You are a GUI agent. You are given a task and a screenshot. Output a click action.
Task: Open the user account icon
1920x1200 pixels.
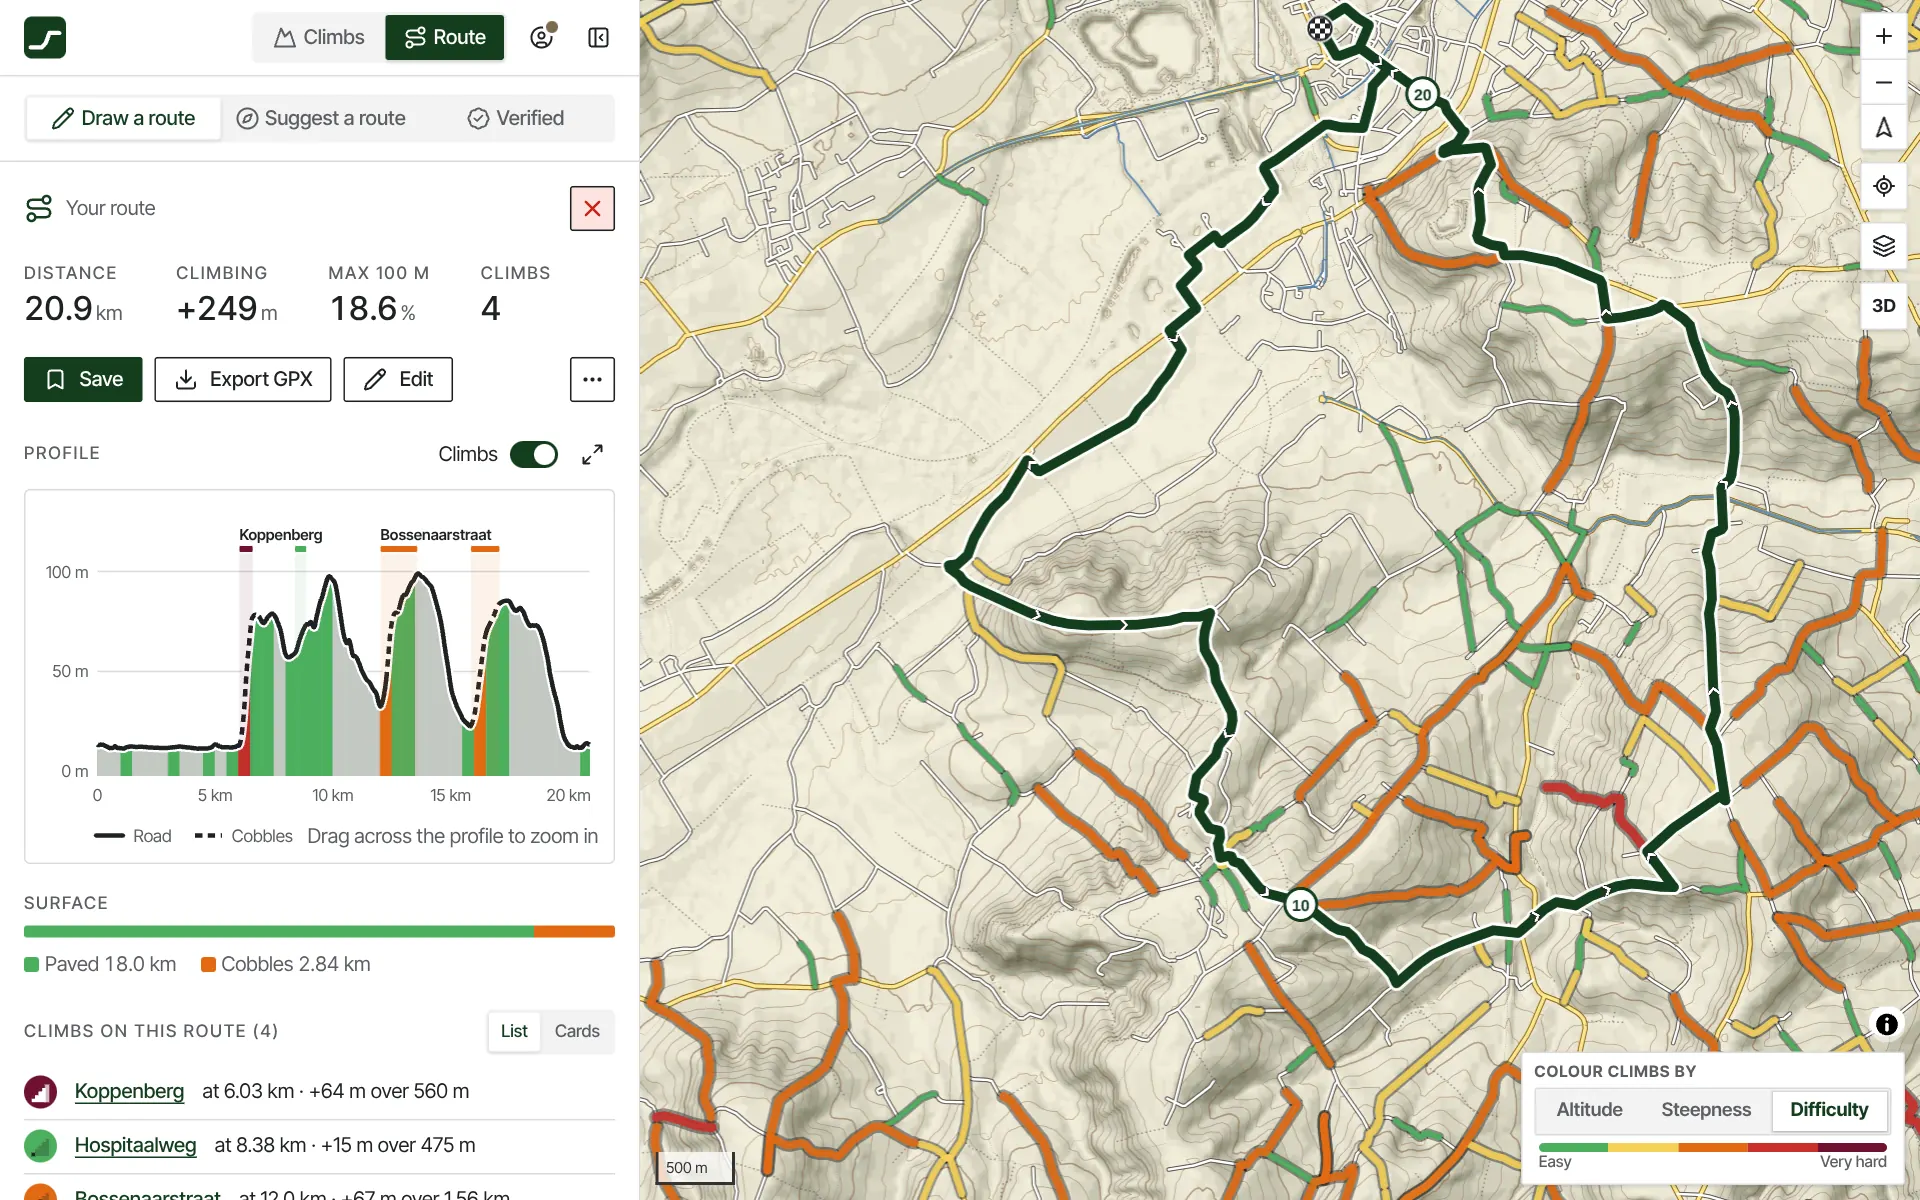542,37
